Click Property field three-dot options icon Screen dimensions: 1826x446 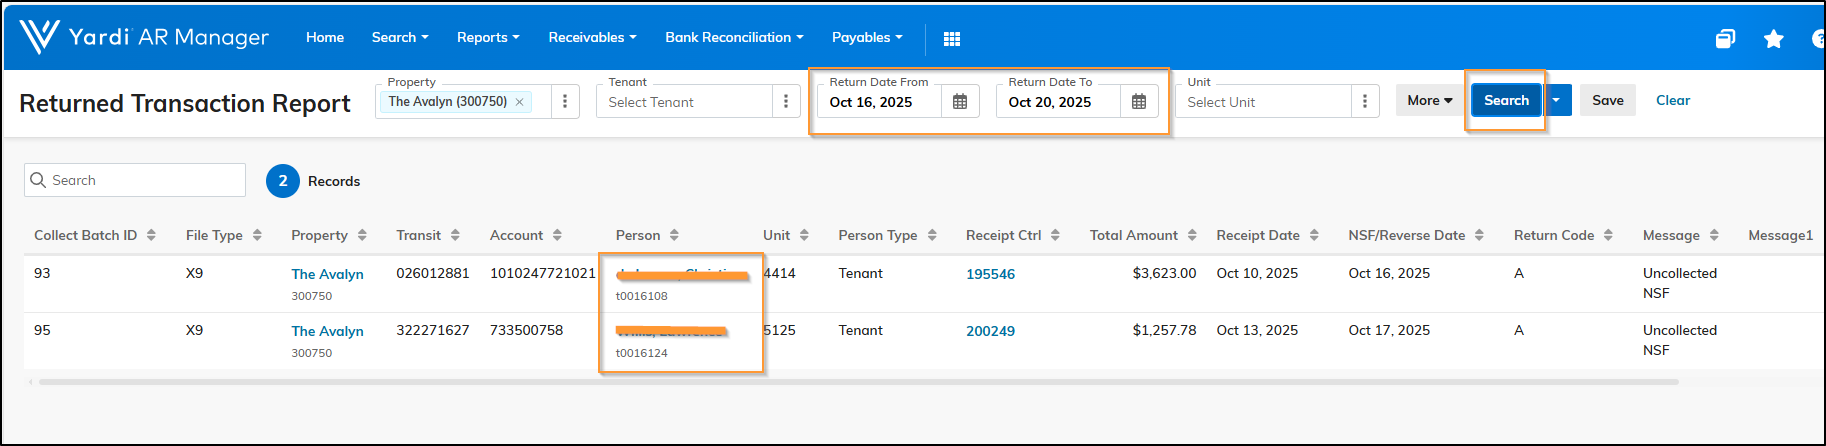pyautogui.click(x=565, y=102)
